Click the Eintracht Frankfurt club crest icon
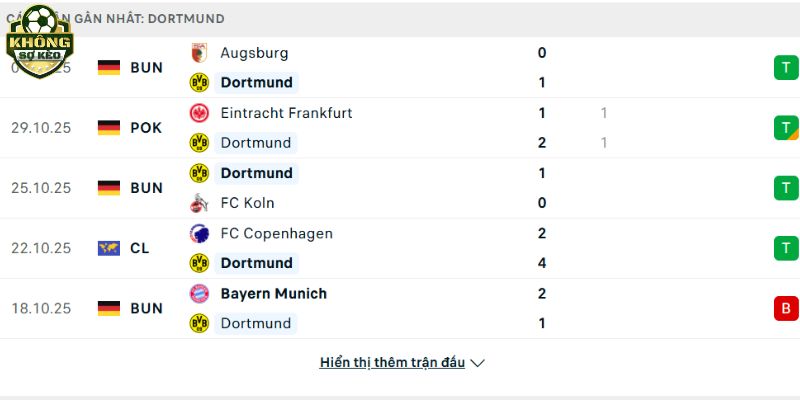The width and height of the screenshot is (800, 400). pos(198,113)
